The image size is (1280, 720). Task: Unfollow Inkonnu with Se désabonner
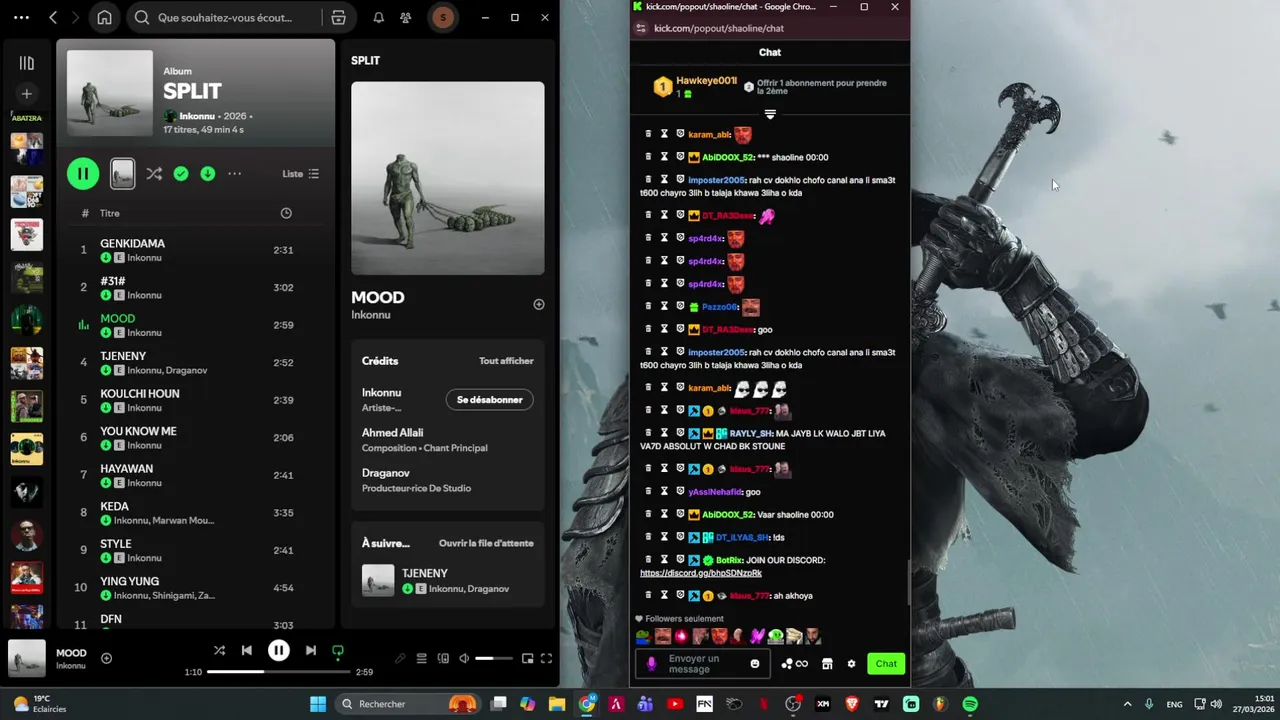[490, 400]
